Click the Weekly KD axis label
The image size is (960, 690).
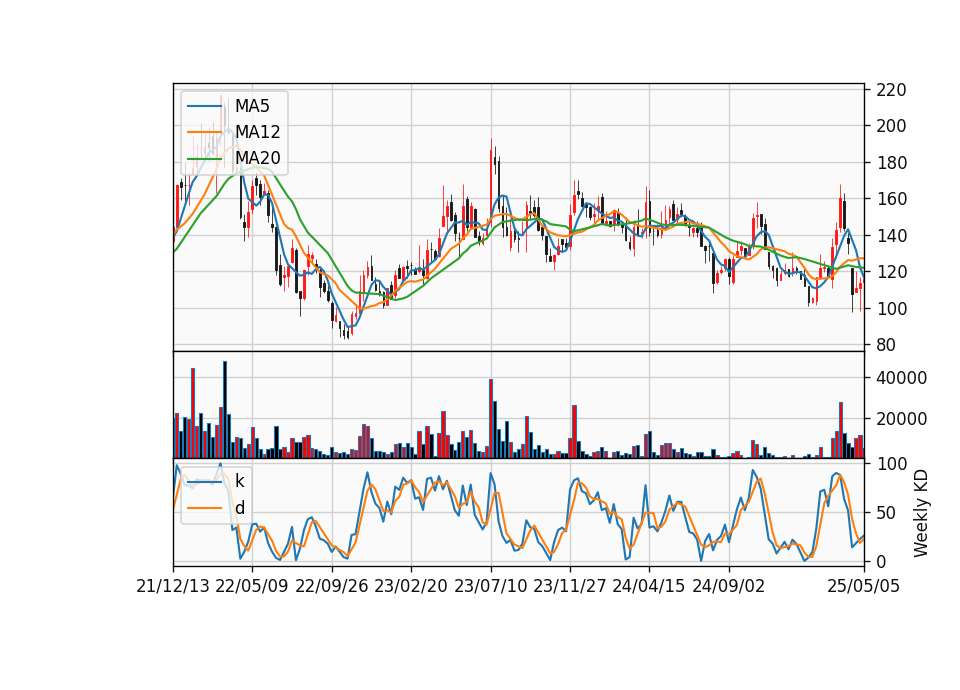921,513
